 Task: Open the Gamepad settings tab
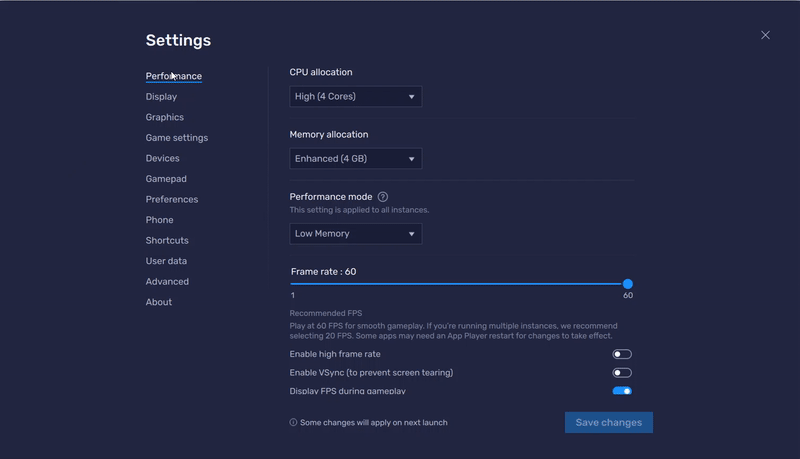click(166, 179)
